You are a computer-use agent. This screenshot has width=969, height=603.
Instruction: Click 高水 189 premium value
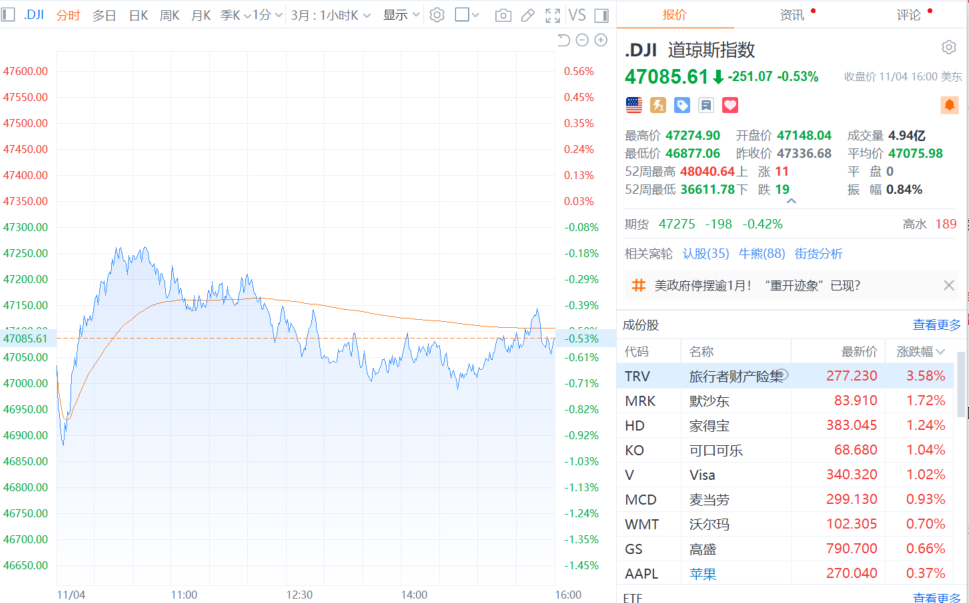[946, 224]
